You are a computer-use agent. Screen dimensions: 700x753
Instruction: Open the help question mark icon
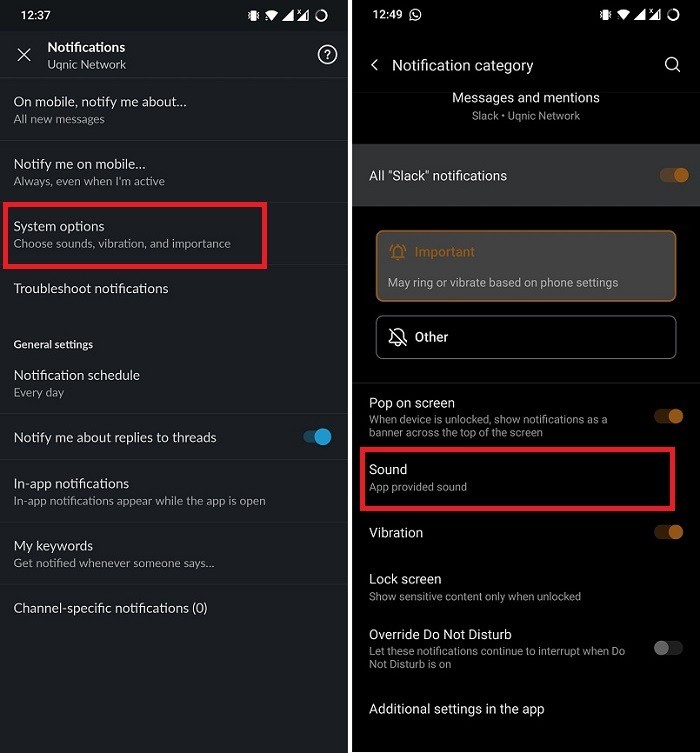[x=327, y=55]
